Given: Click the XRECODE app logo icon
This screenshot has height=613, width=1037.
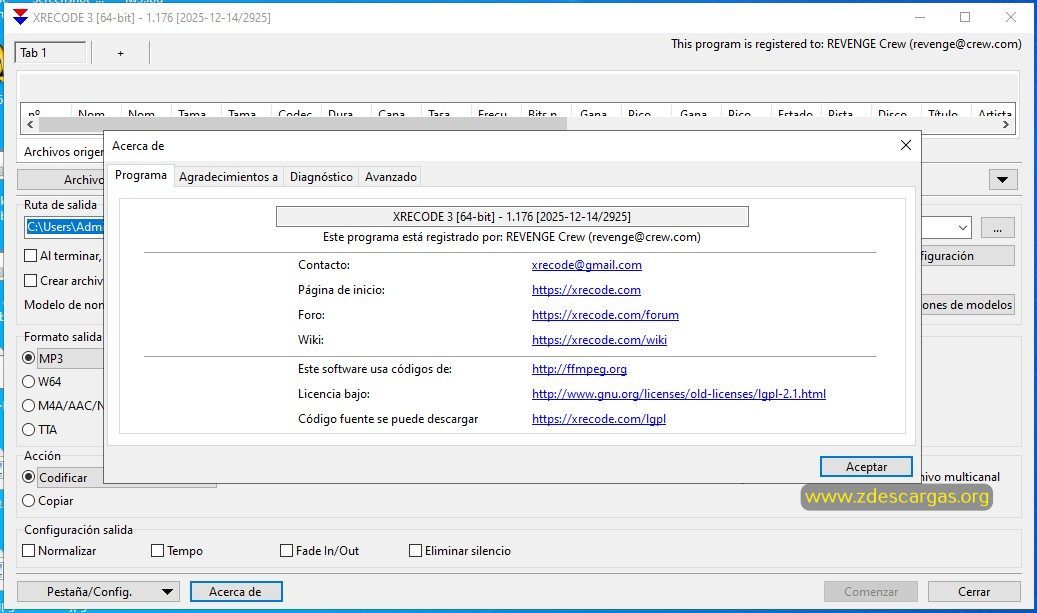Looking at the screenshot, I should (x=20, y=17).
